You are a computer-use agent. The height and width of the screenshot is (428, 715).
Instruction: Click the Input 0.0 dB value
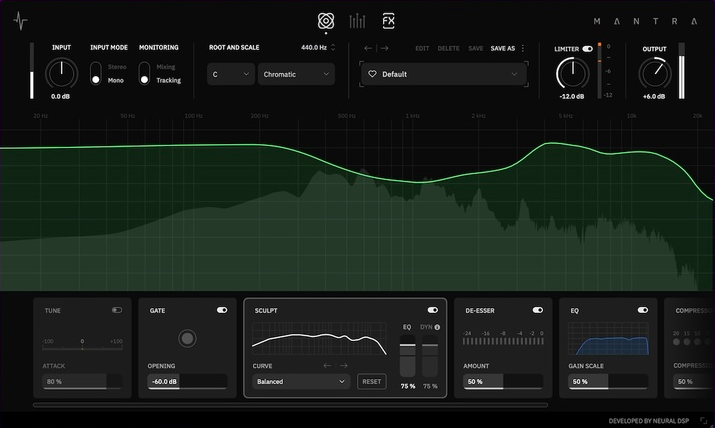pyautogui.click(x=60, y=97)
